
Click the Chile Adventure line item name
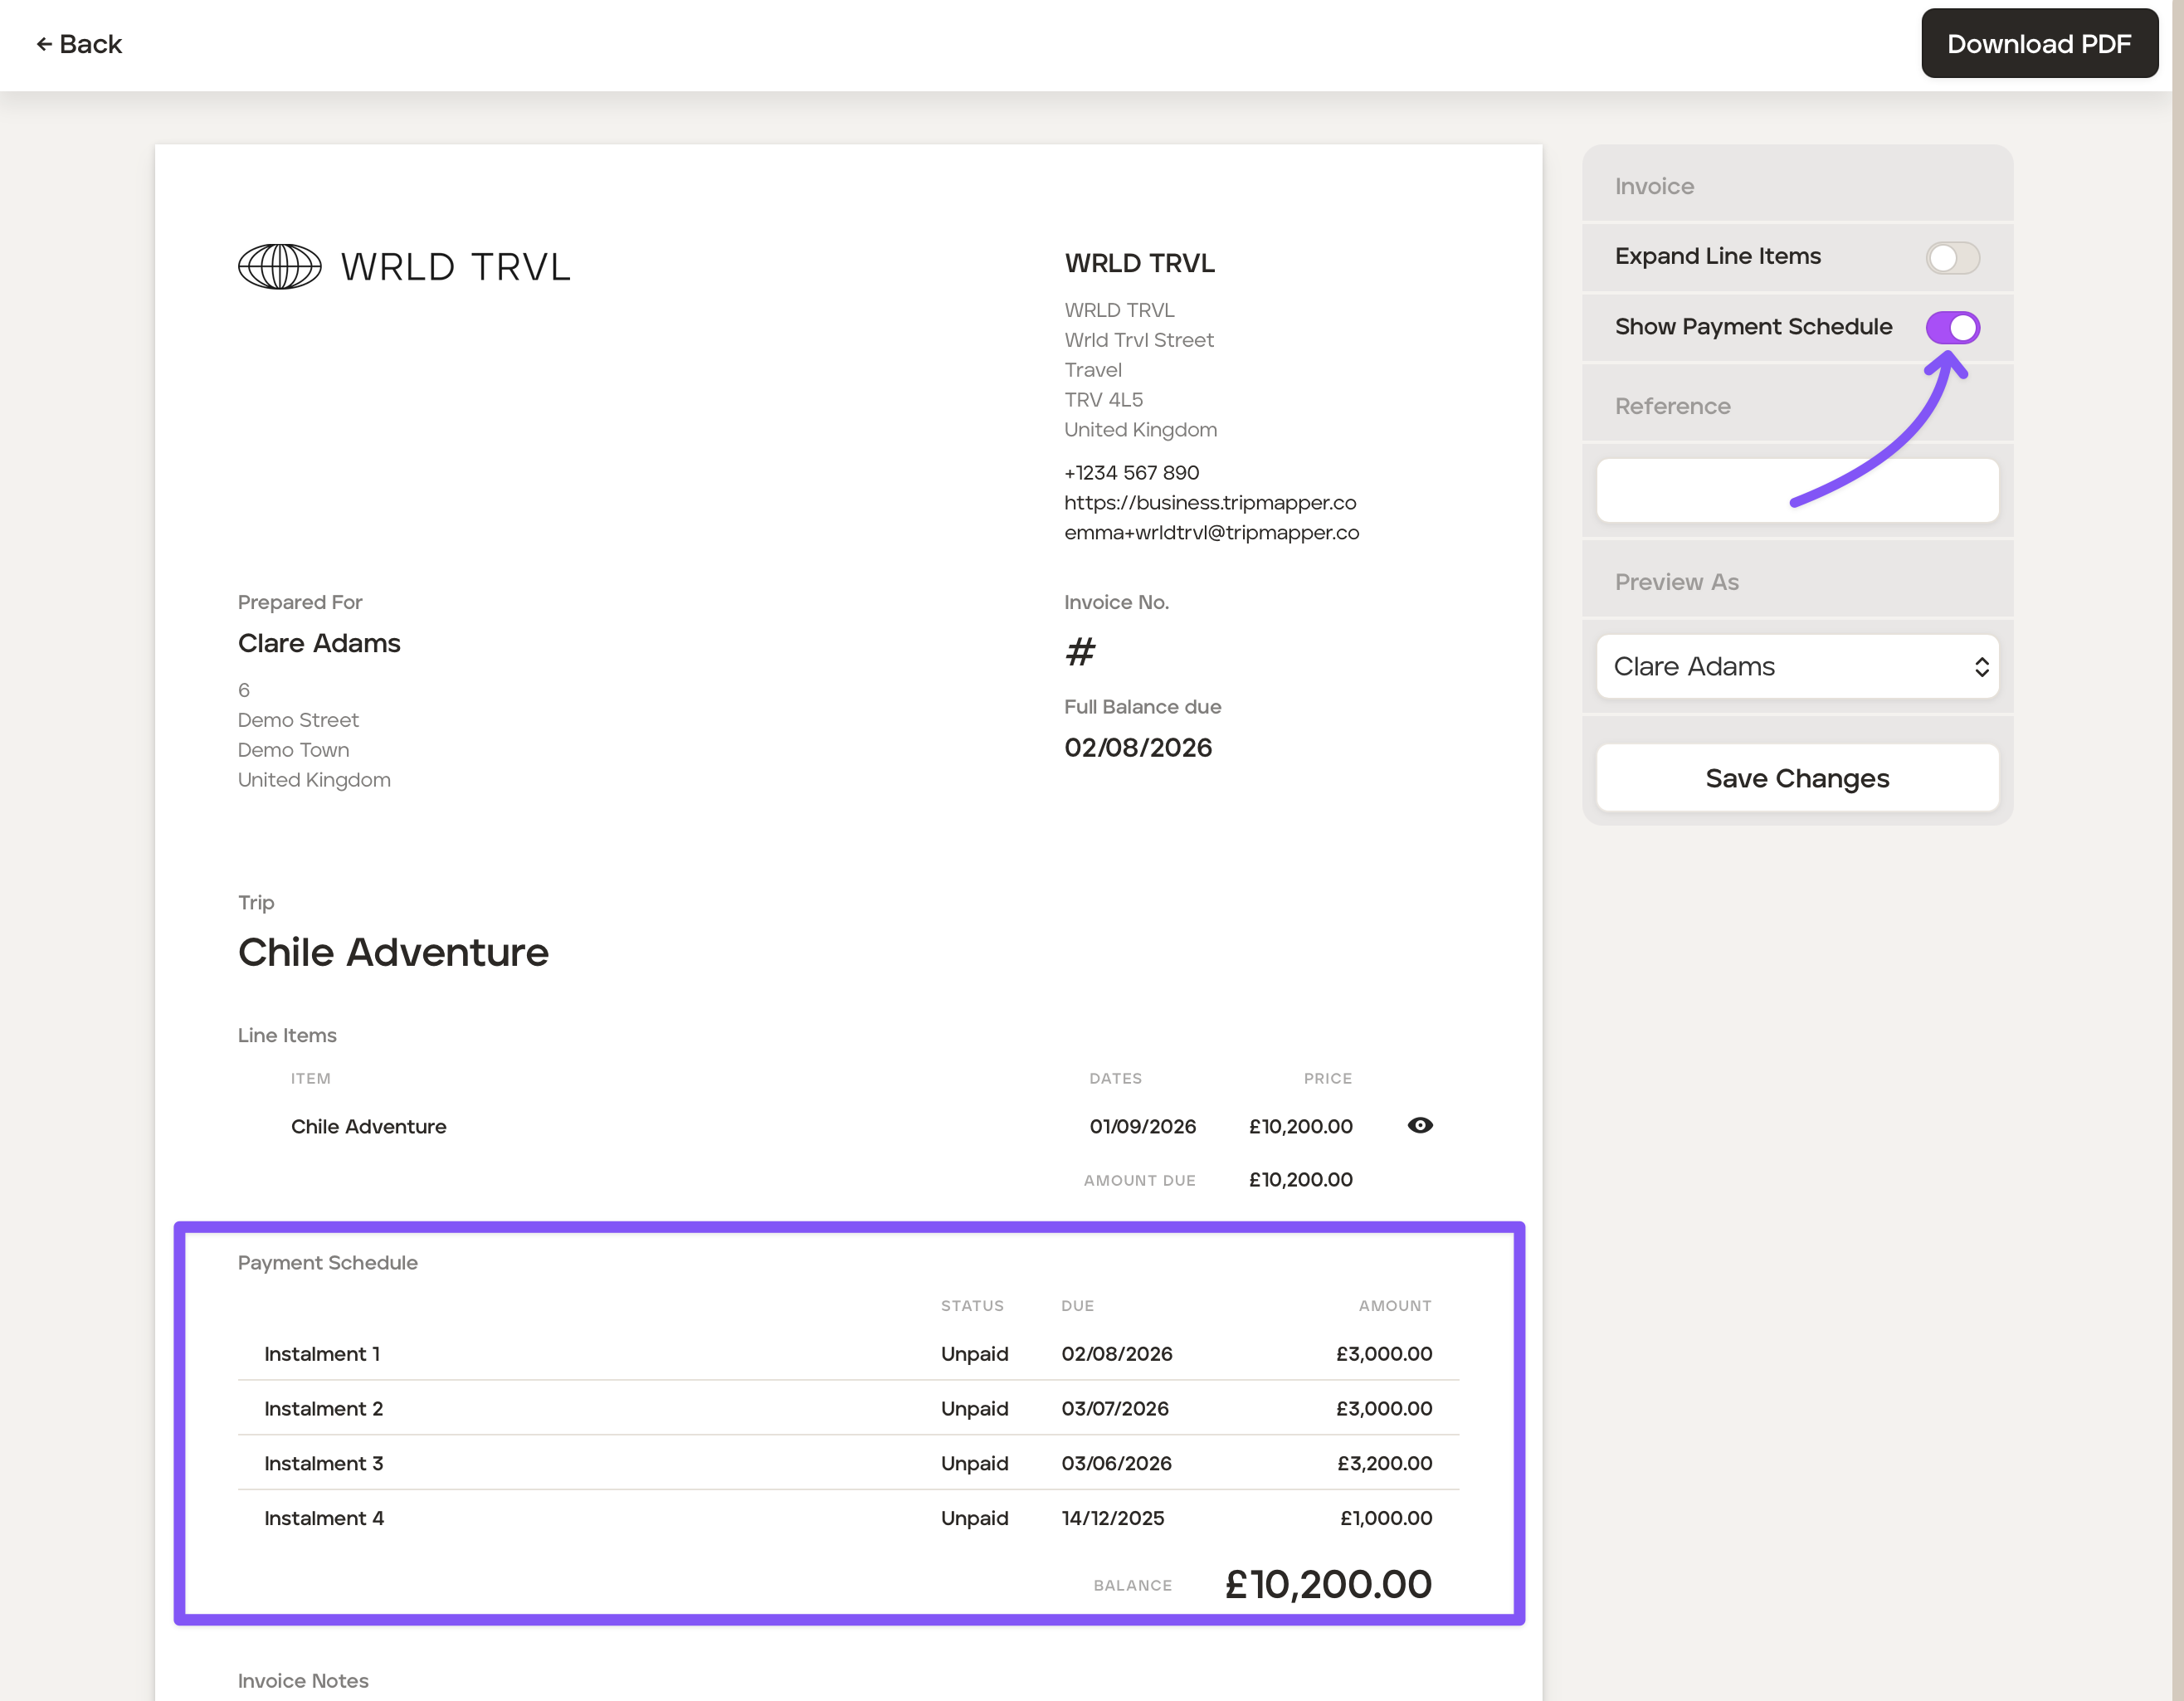tap(368, 1126)
